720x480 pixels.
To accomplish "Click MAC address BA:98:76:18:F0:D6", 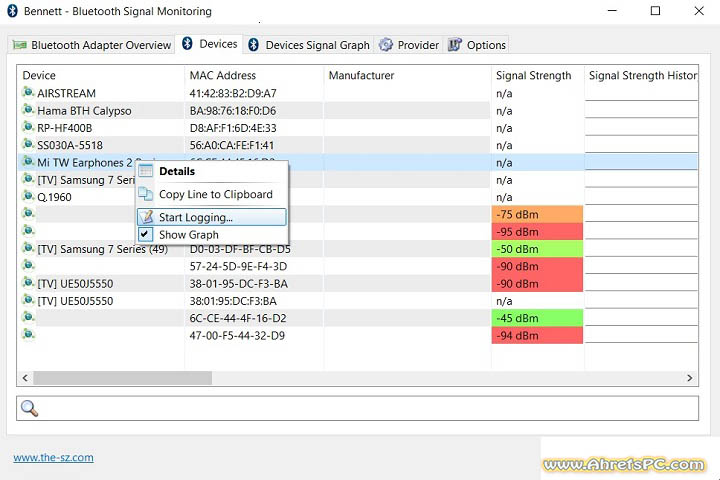I will [x=233, y=111].
